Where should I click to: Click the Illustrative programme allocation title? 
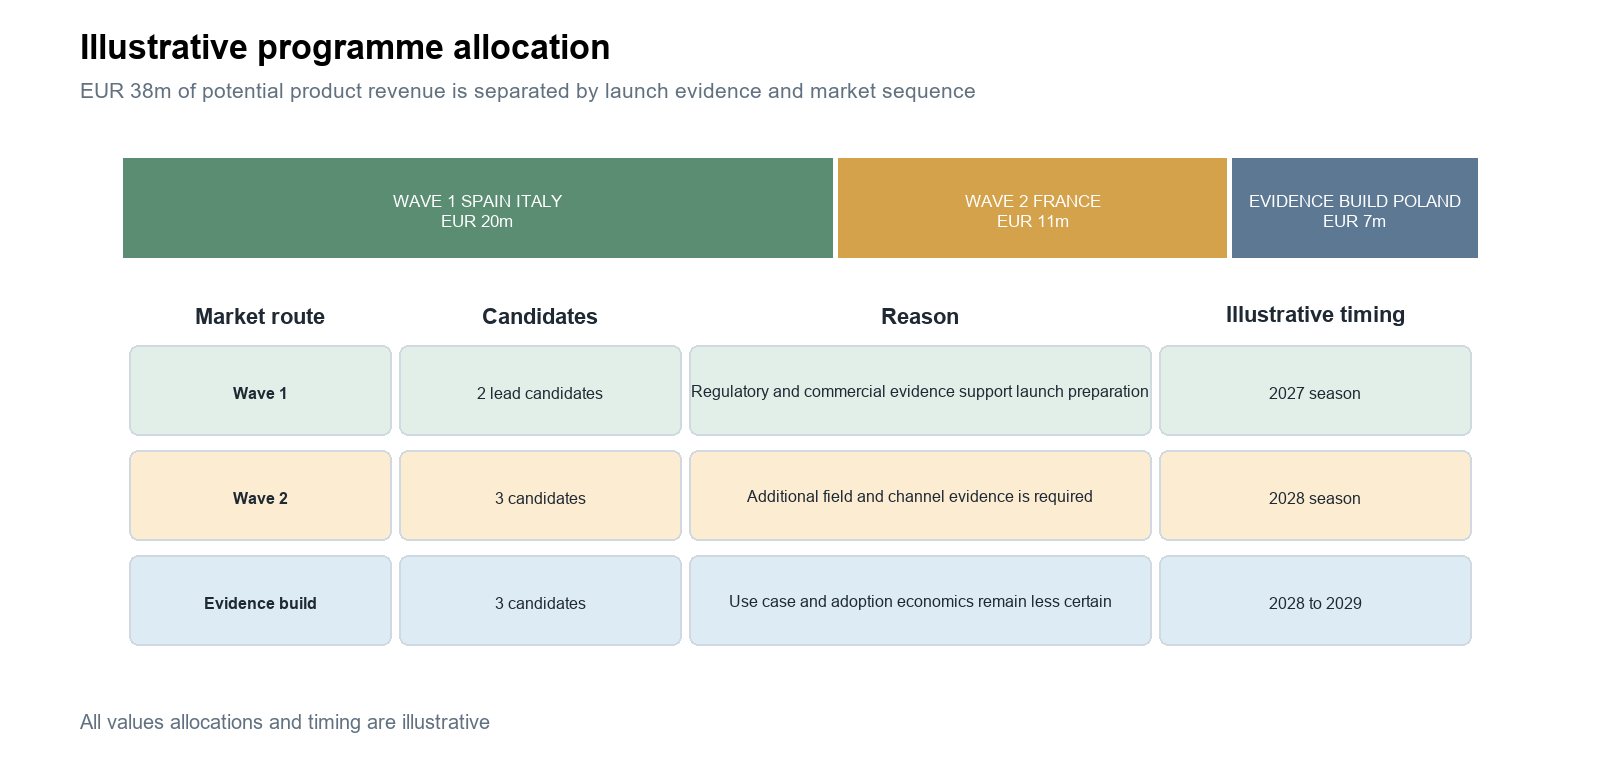345,48
